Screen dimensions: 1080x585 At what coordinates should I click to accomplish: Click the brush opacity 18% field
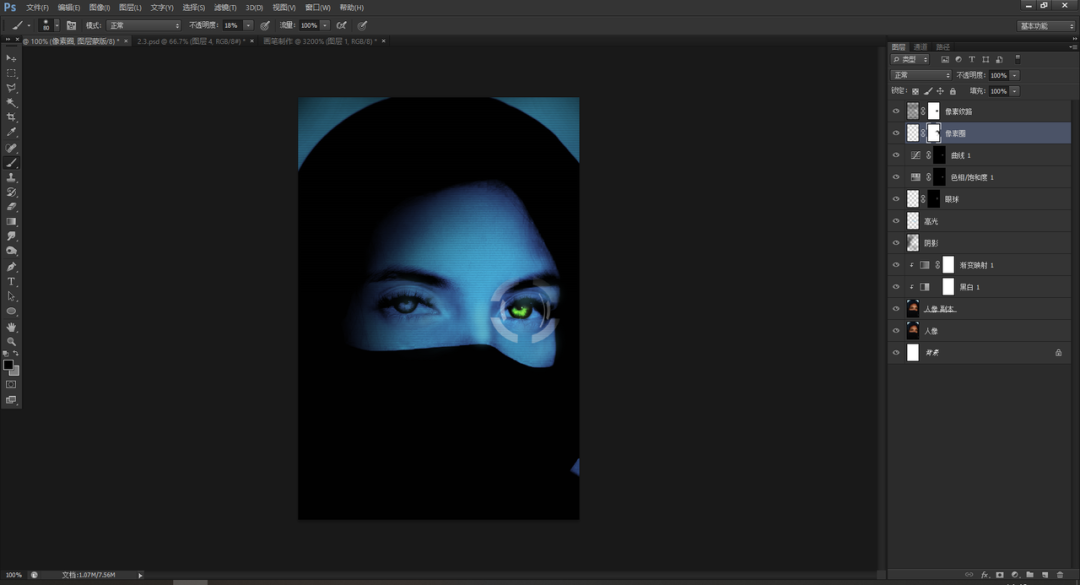(x=232, y=25)
